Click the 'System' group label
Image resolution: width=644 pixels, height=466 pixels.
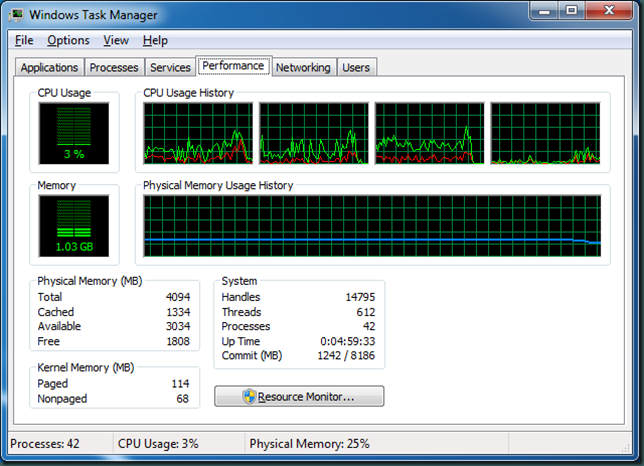point(239,281)
